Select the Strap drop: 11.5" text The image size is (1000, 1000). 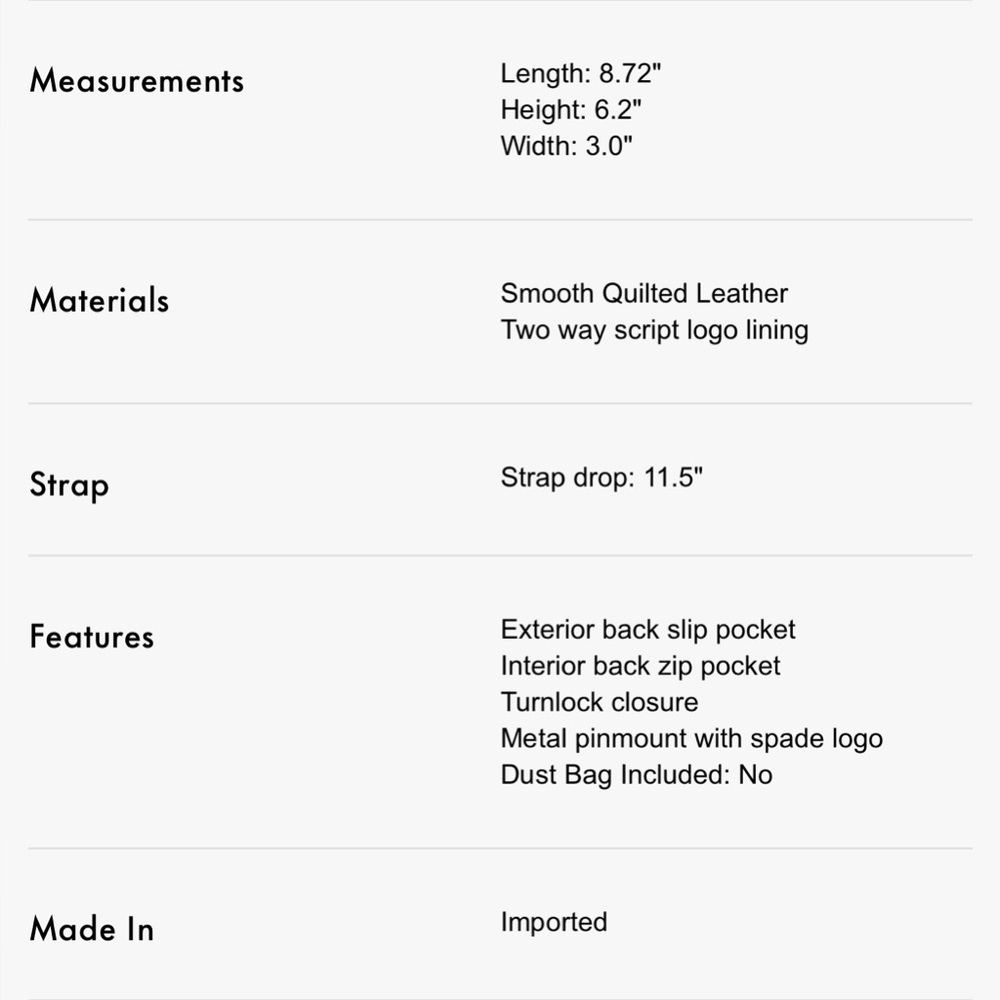point(602,478)
